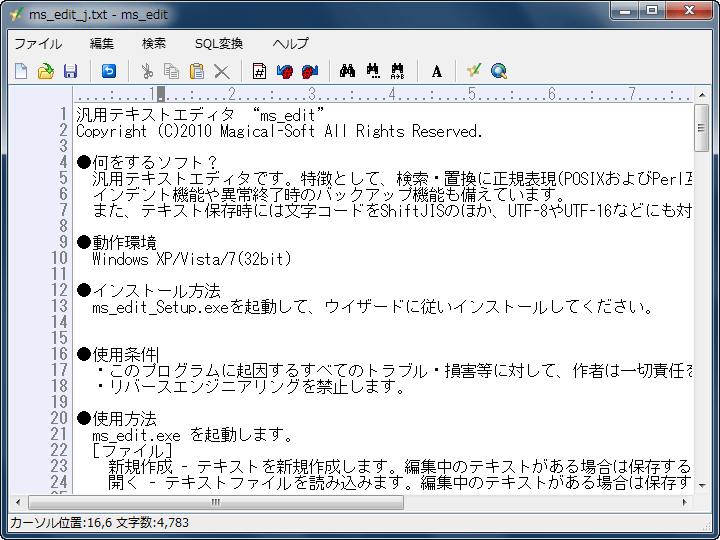720x540 pixels.
Task: Click the 新規作成 line in the text
Action: (399, 467)
